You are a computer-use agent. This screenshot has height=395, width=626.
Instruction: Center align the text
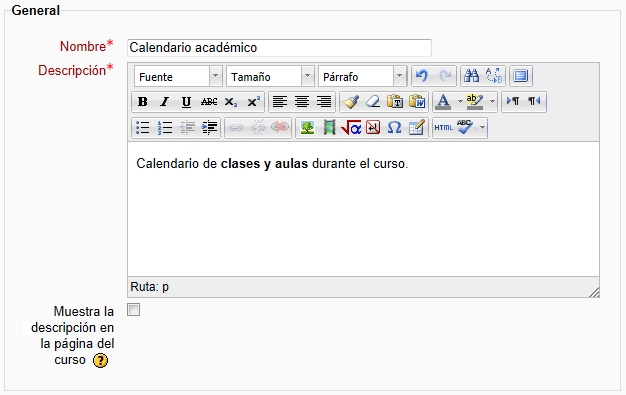301,102
